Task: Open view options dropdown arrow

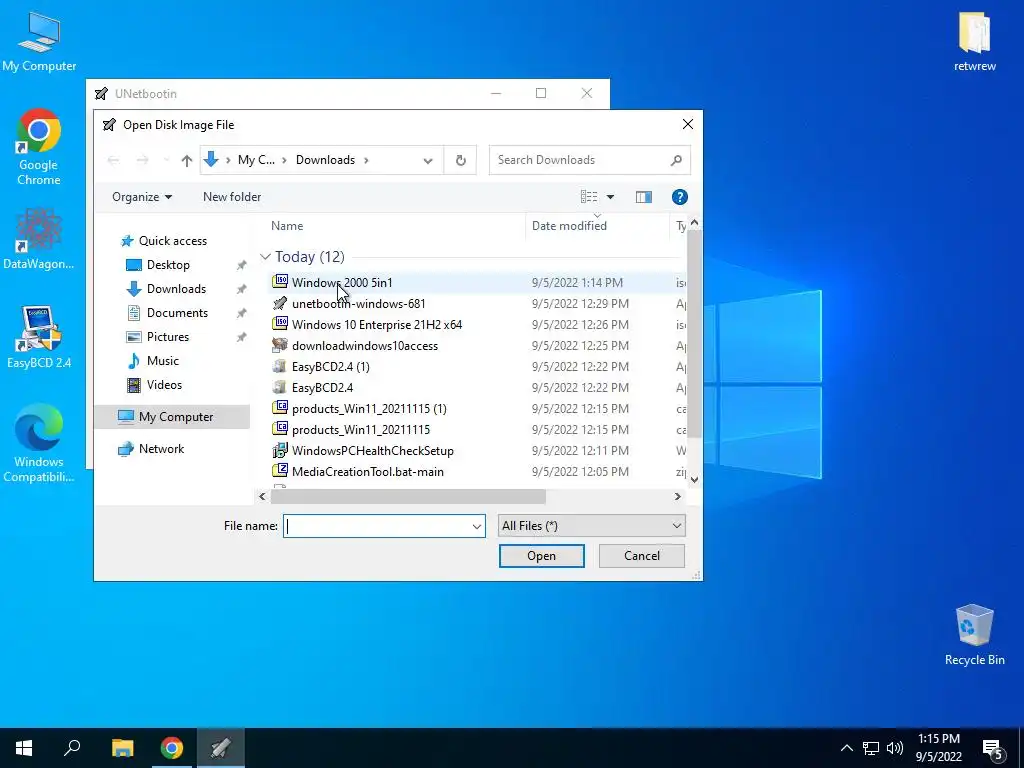Action: pos(610,197)
